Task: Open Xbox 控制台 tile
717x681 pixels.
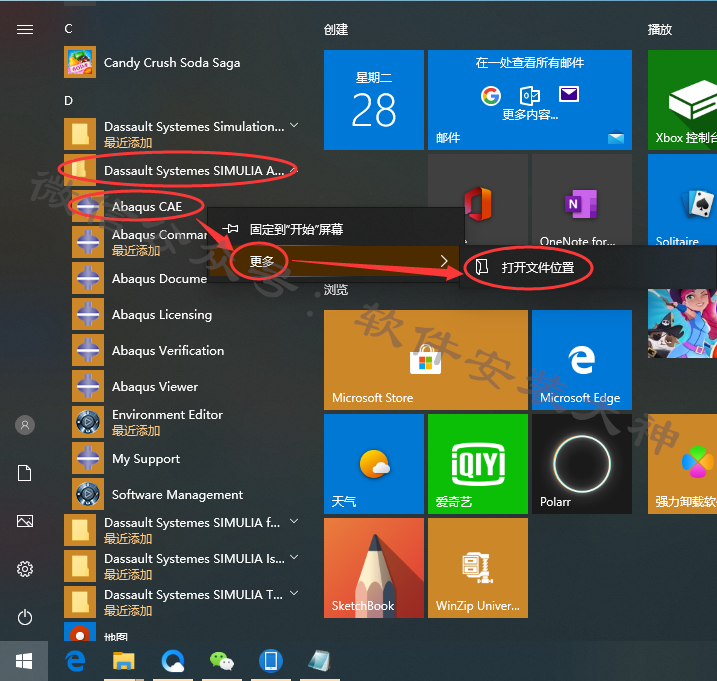Action: point(682,100)
